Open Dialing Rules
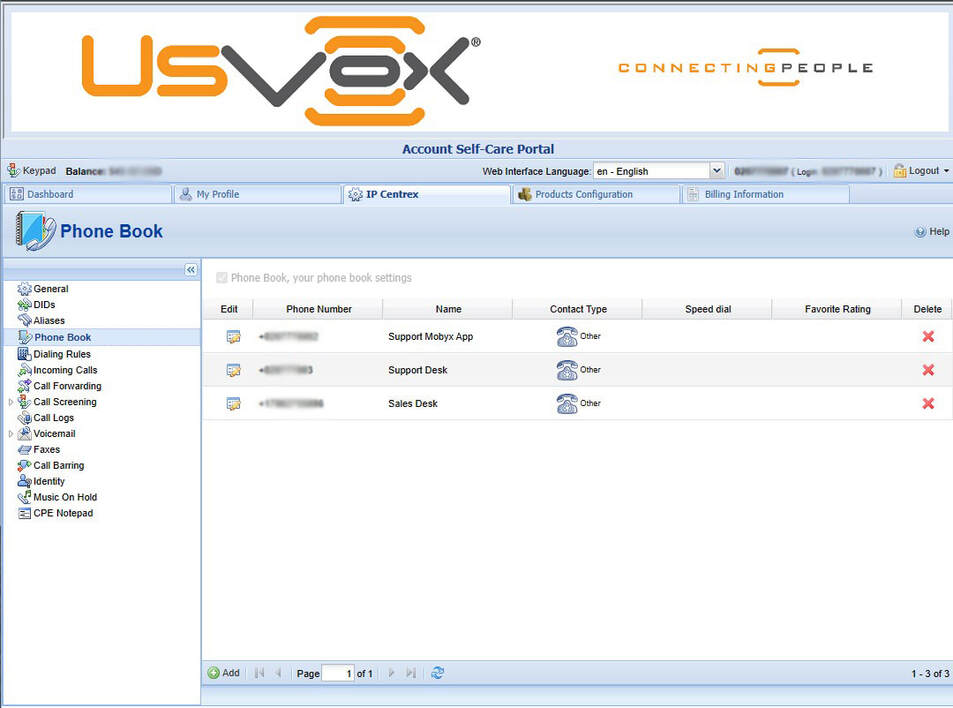 pyautogui.click(x=61, y=354)
